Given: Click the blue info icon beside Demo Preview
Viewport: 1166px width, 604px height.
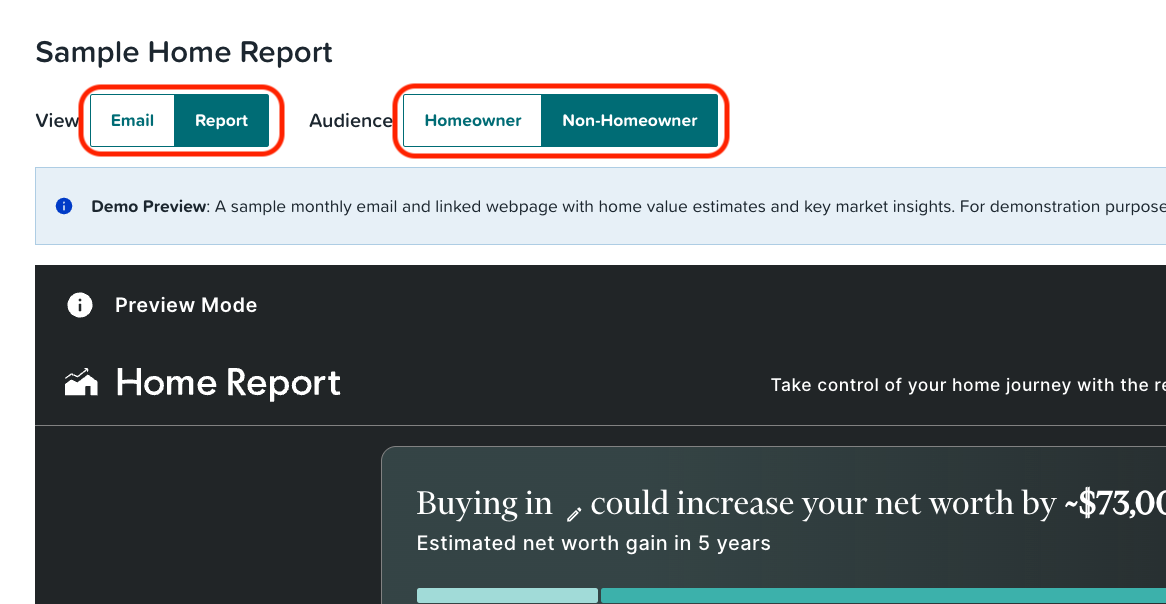Looking at the screenshot, I should (64, 206).
